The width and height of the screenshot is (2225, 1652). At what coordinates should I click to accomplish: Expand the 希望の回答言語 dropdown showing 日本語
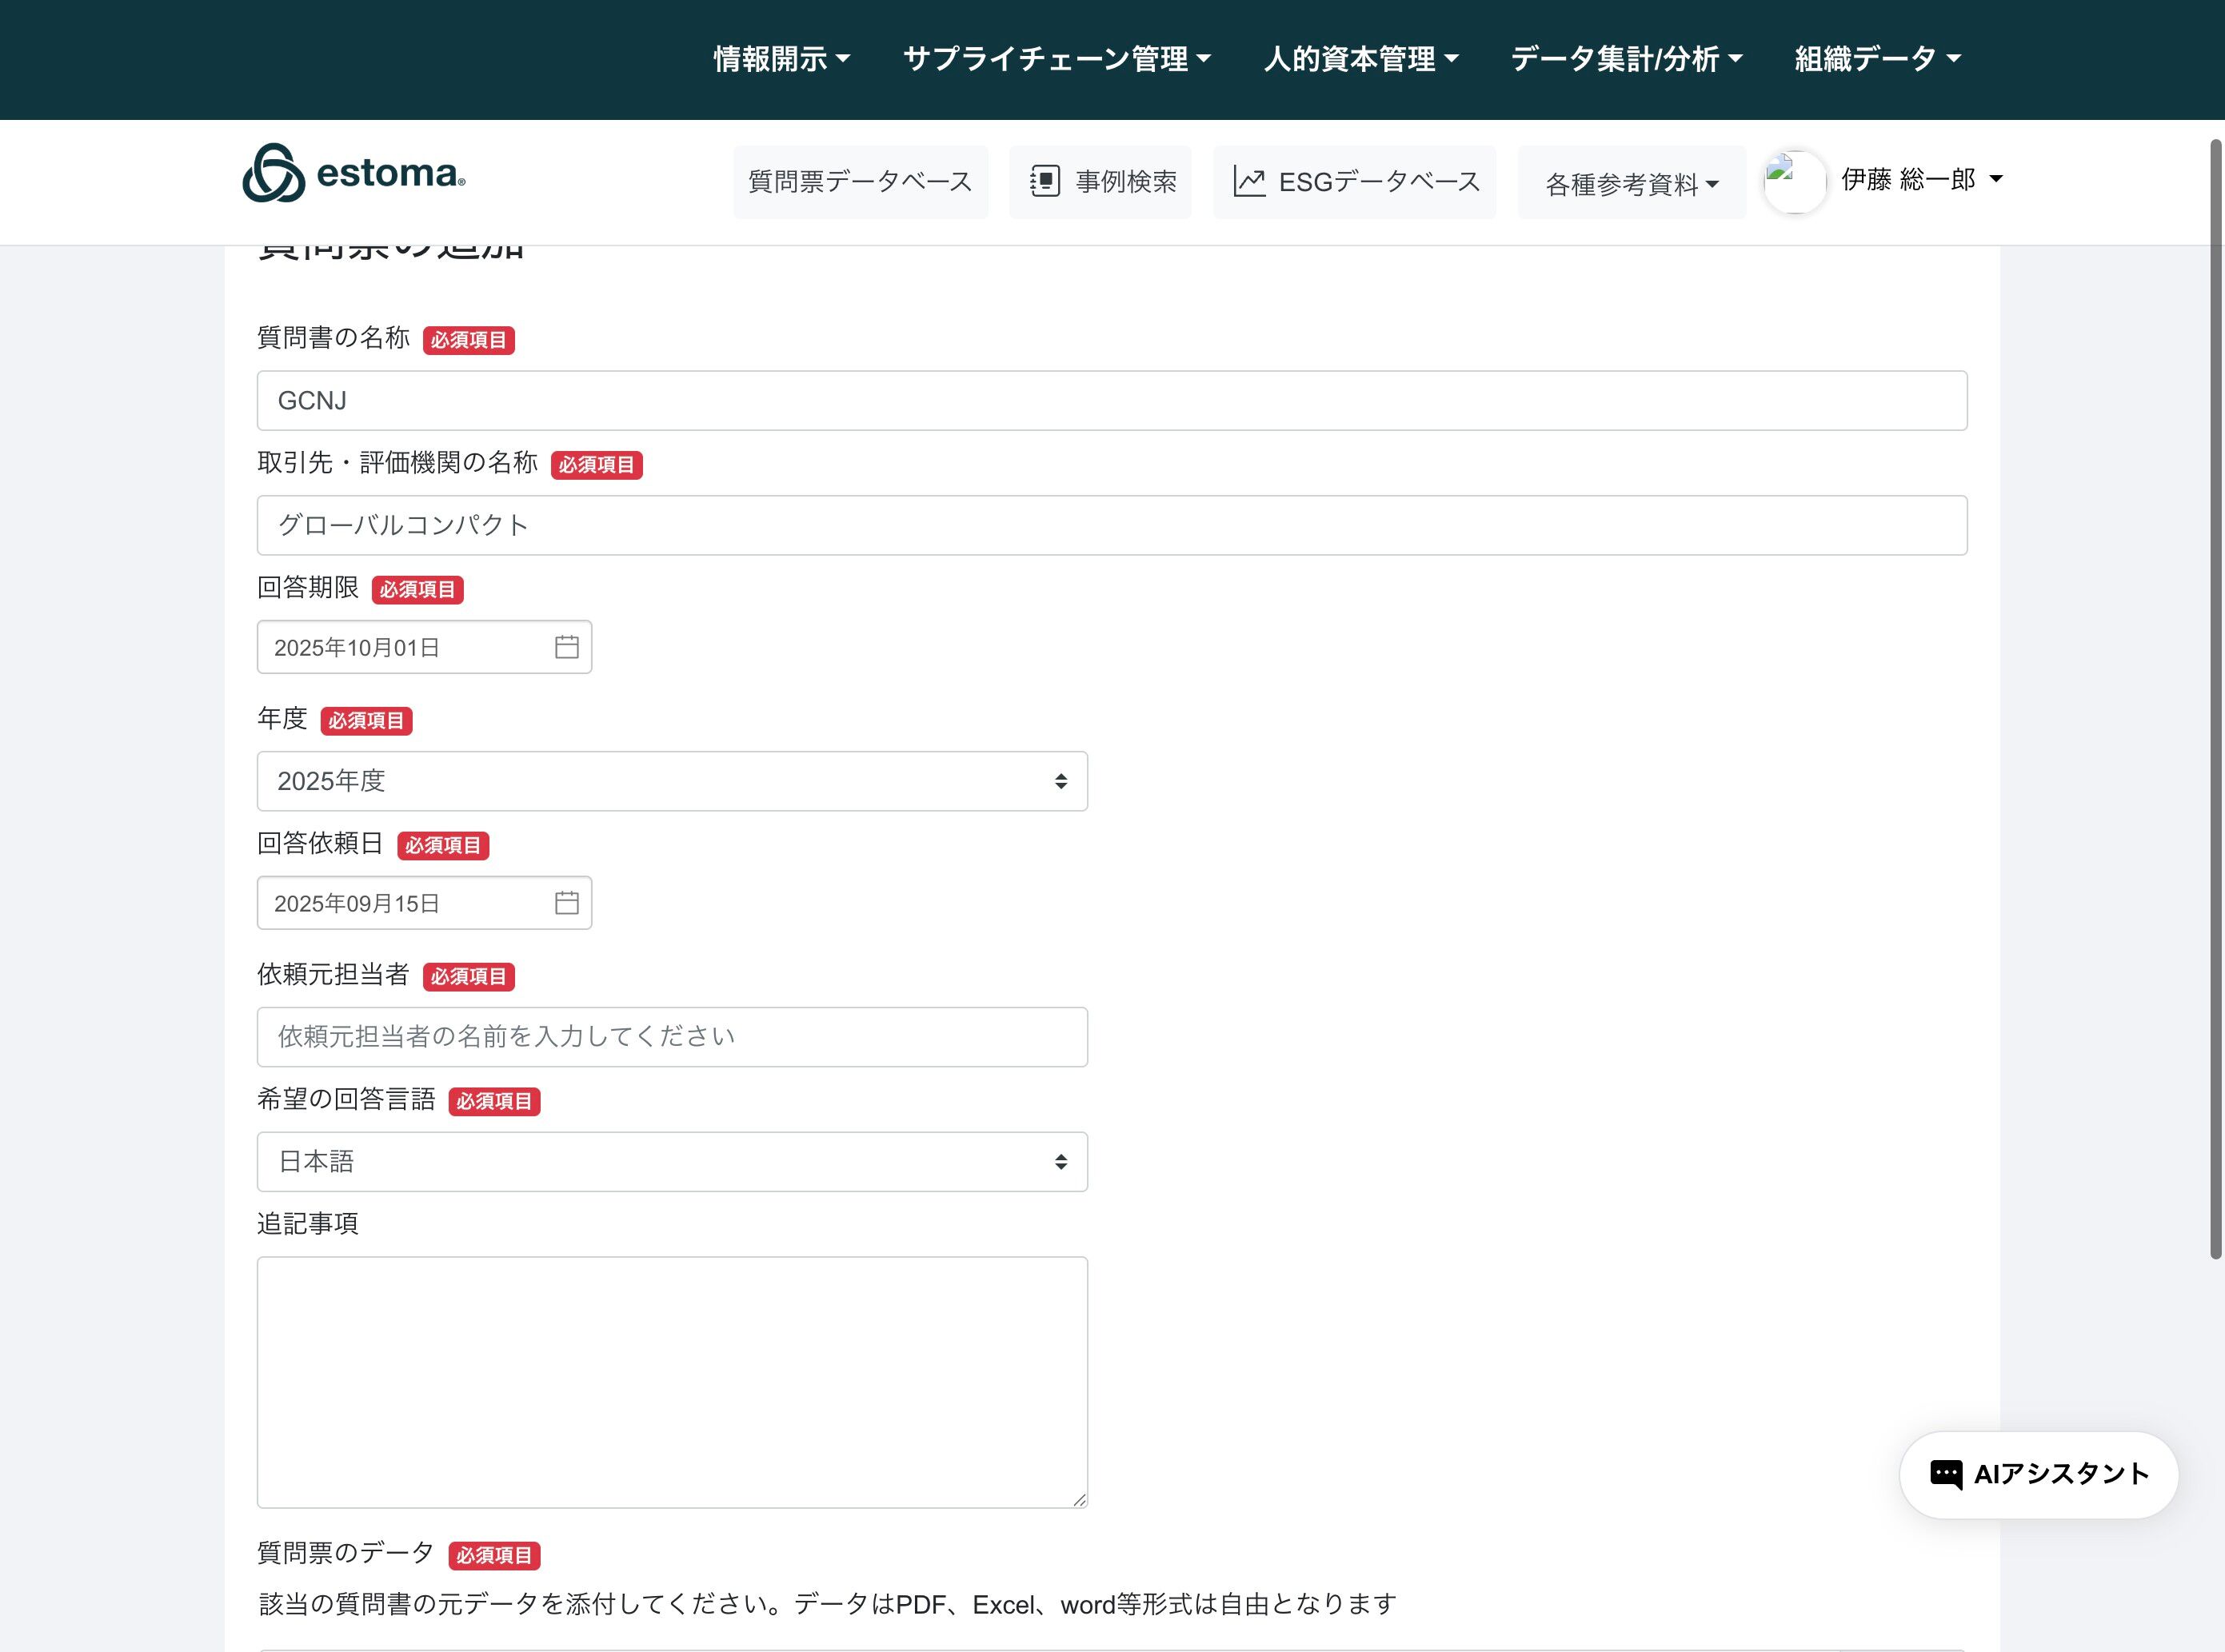click(671, 1162)
